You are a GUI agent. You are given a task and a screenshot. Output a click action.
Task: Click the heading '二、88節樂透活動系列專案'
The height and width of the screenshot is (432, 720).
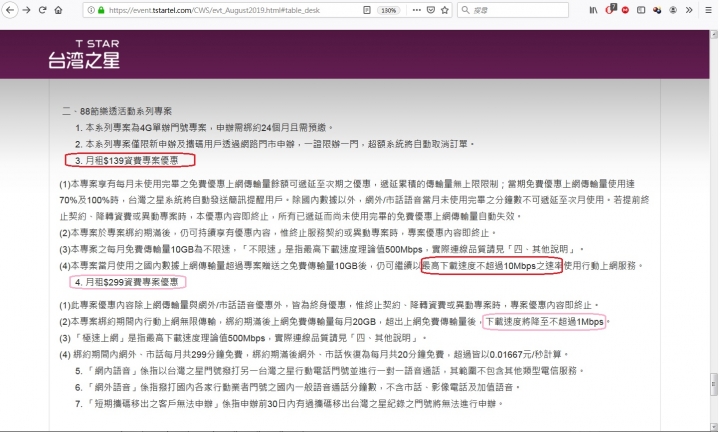click(x=117, y=111)
